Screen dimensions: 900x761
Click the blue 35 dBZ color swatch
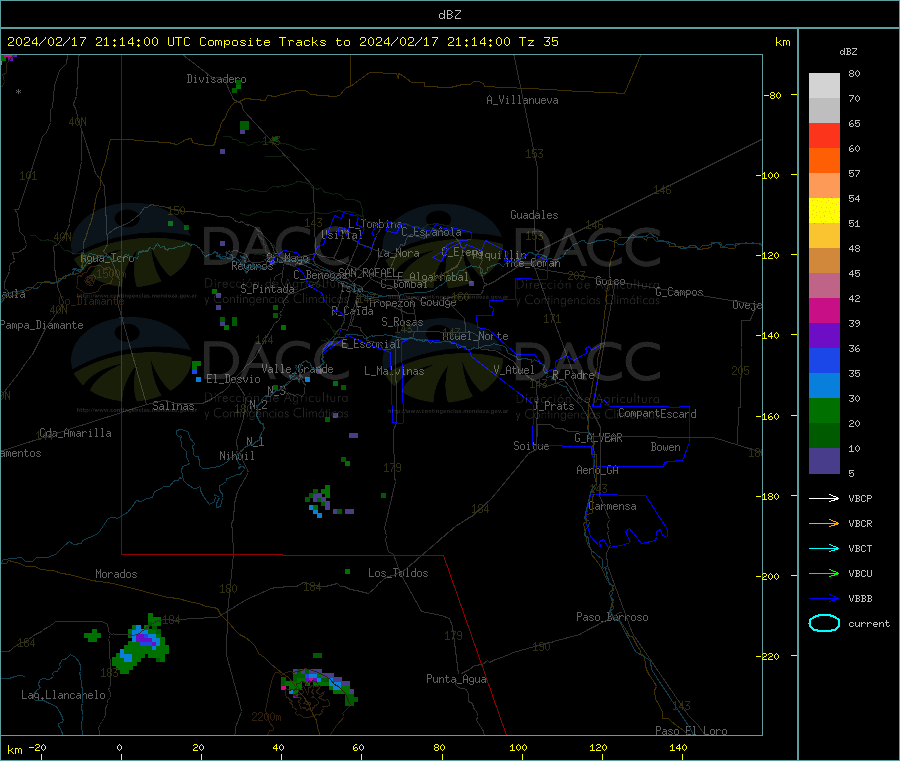pos(824,360)
